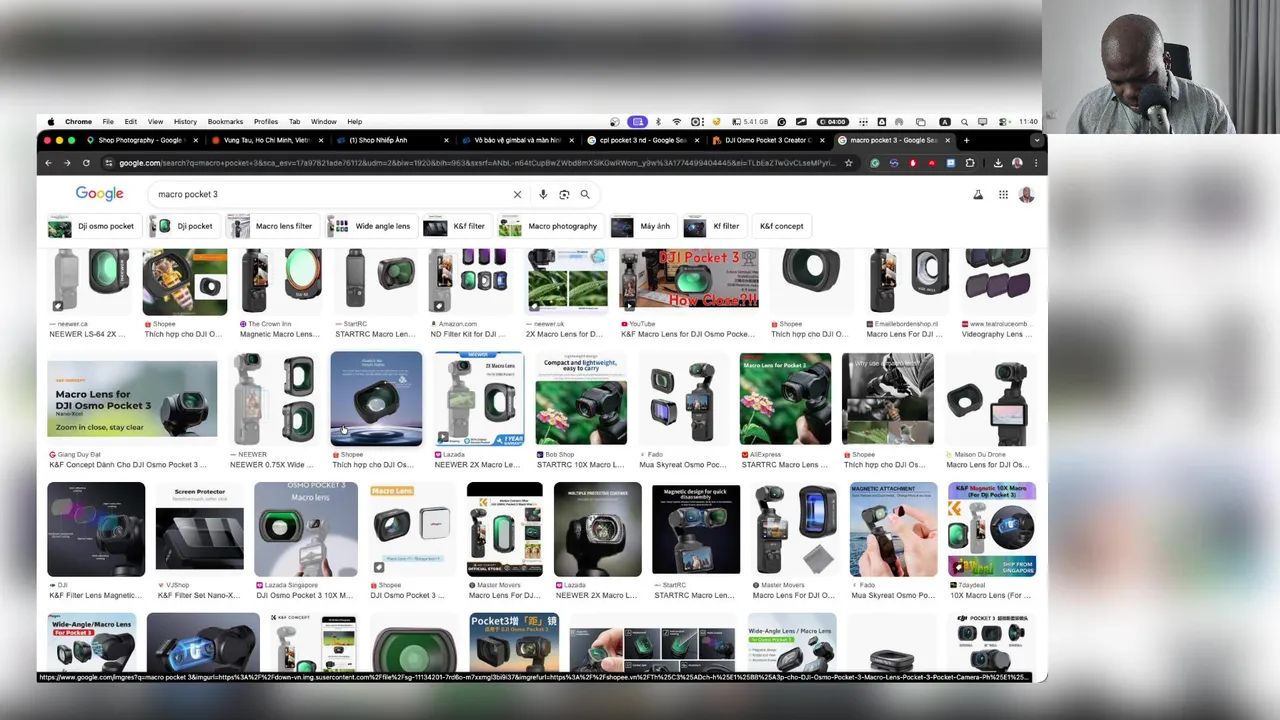The image size is (1280, 720).
Task: Open the Chrome menu in the menu bar
Action: point(78,122)
